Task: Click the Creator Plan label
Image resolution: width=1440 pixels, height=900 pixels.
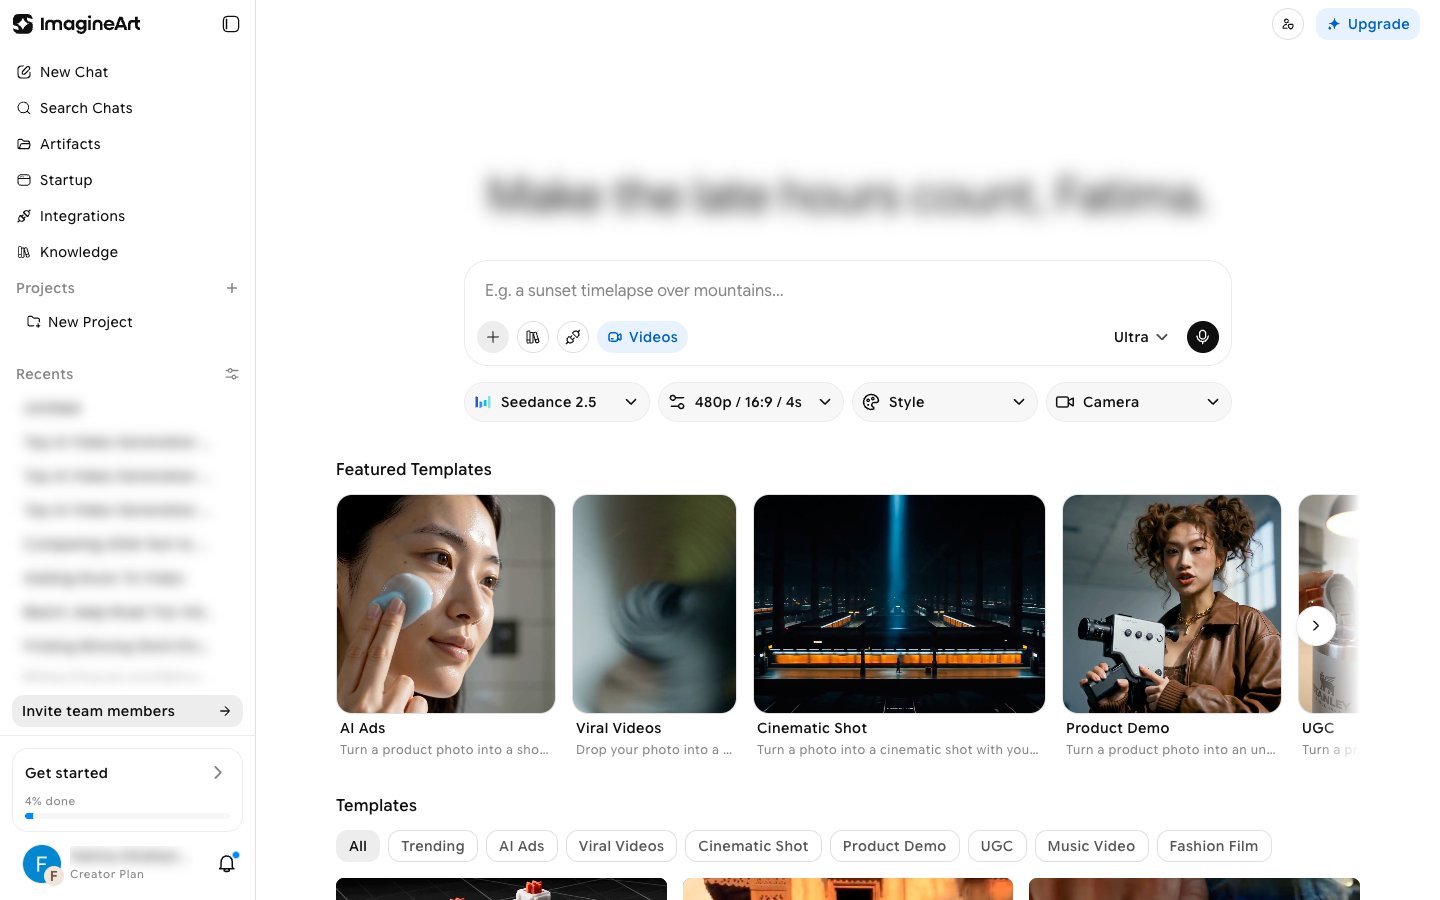Action: pyautogui.click(x=107, y=874)
